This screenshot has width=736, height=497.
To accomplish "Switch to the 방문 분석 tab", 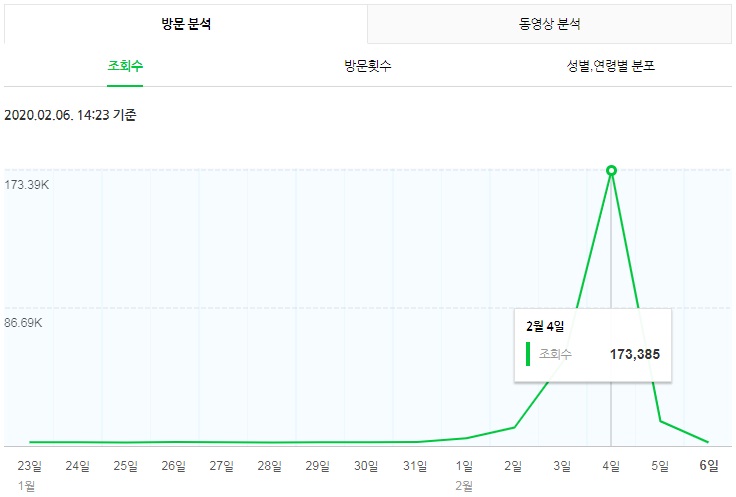I will [185, 24].
